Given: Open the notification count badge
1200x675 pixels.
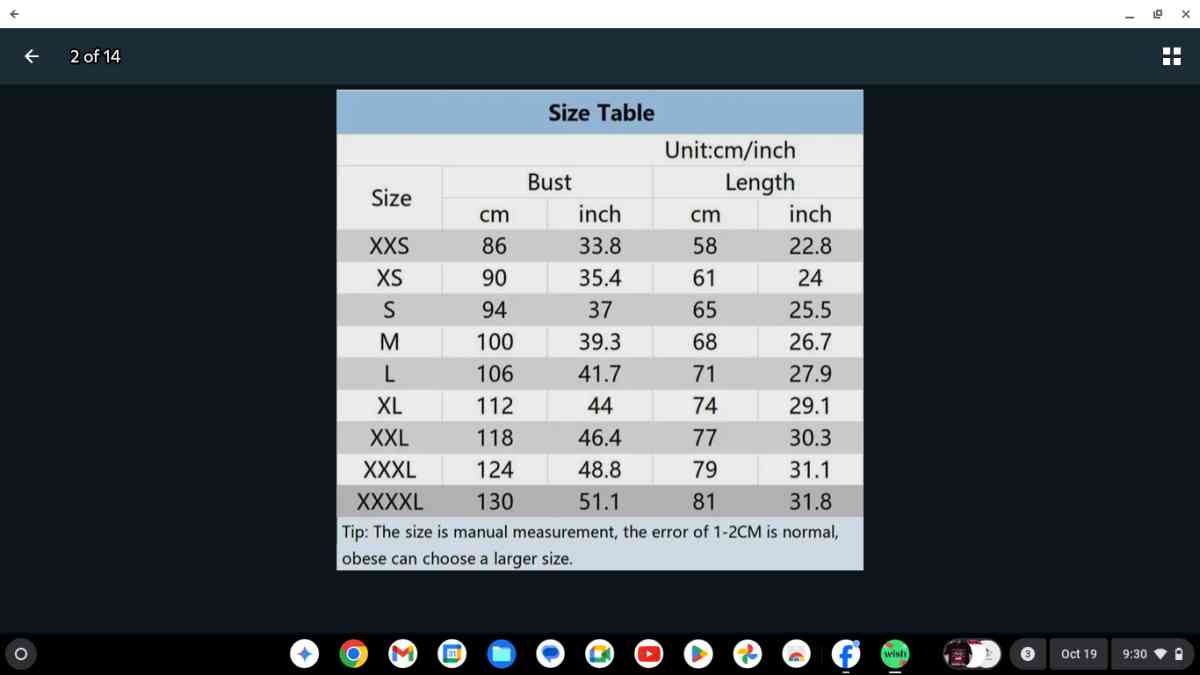Looking at the screenshot, I should (1027, 654).
